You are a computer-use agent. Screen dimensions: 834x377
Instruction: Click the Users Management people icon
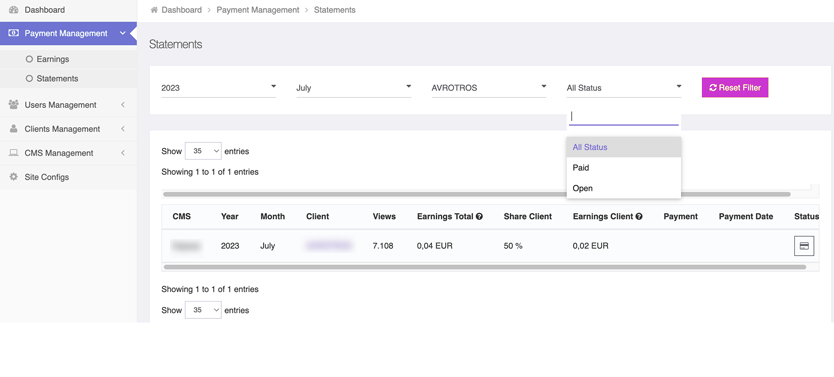coord(13,105)
